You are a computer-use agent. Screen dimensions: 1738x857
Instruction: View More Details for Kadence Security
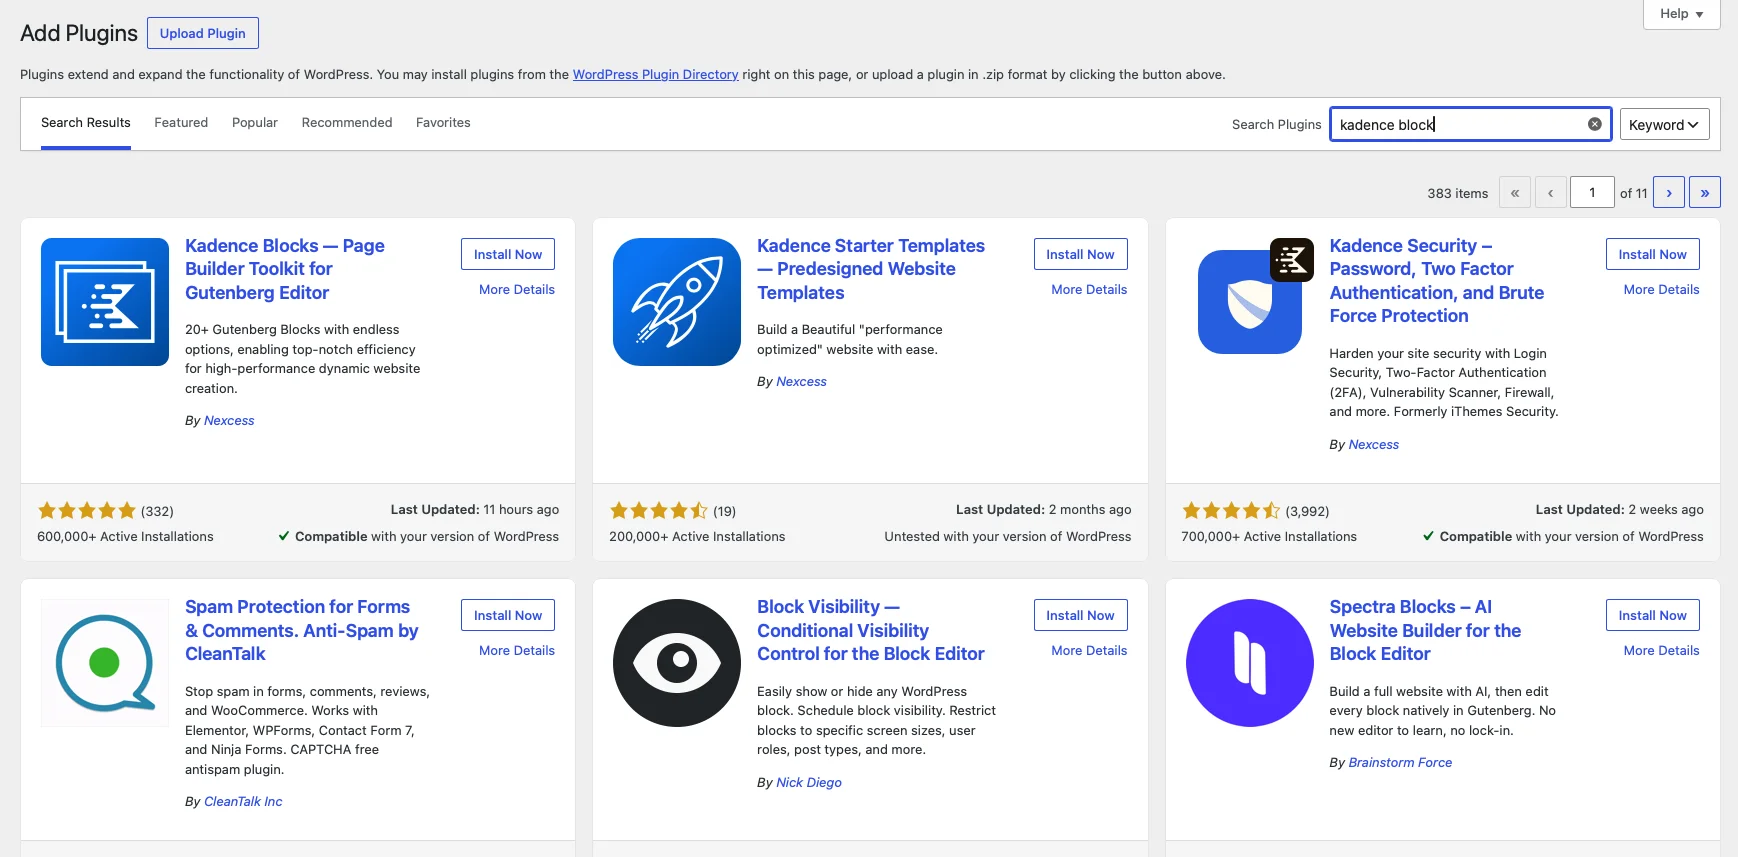pos(1661,289)
